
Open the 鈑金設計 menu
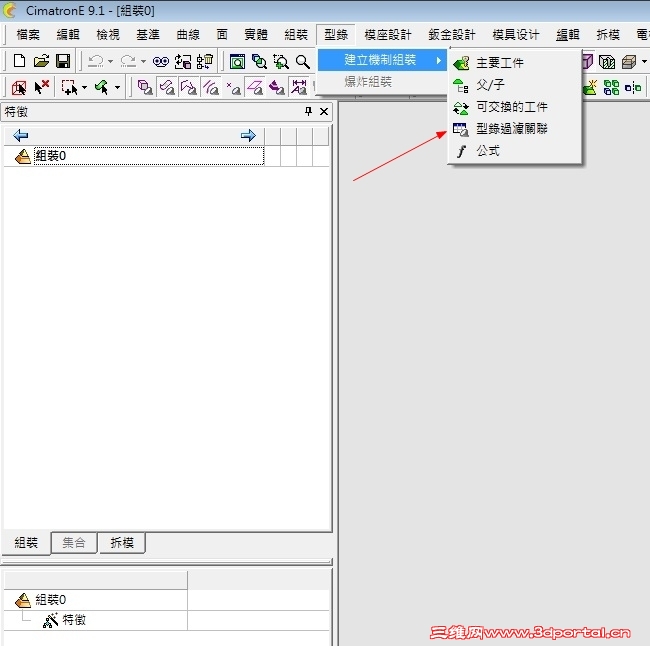[452, 35]
